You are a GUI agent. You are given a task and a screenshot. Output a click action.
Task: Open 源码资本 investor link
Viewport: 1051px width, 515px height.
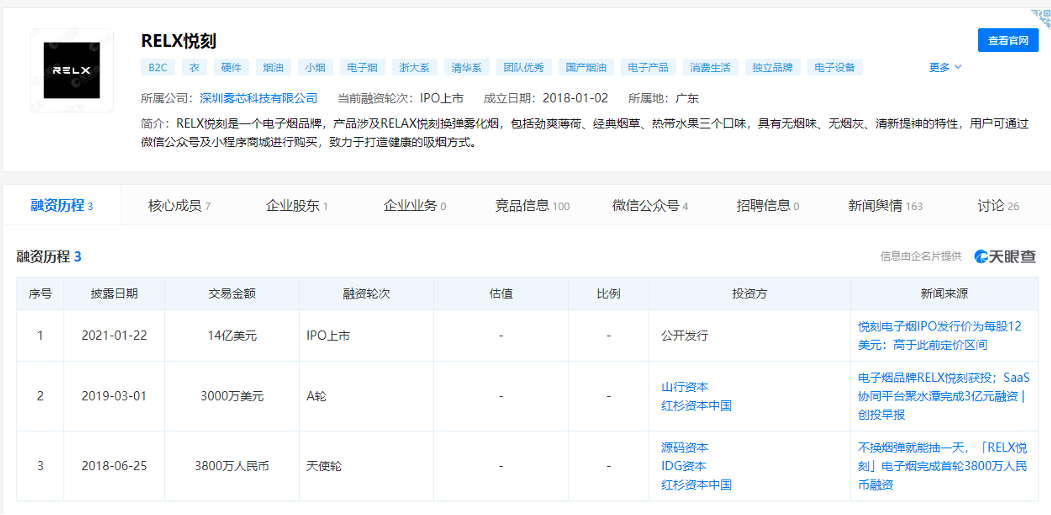[685, 448]
